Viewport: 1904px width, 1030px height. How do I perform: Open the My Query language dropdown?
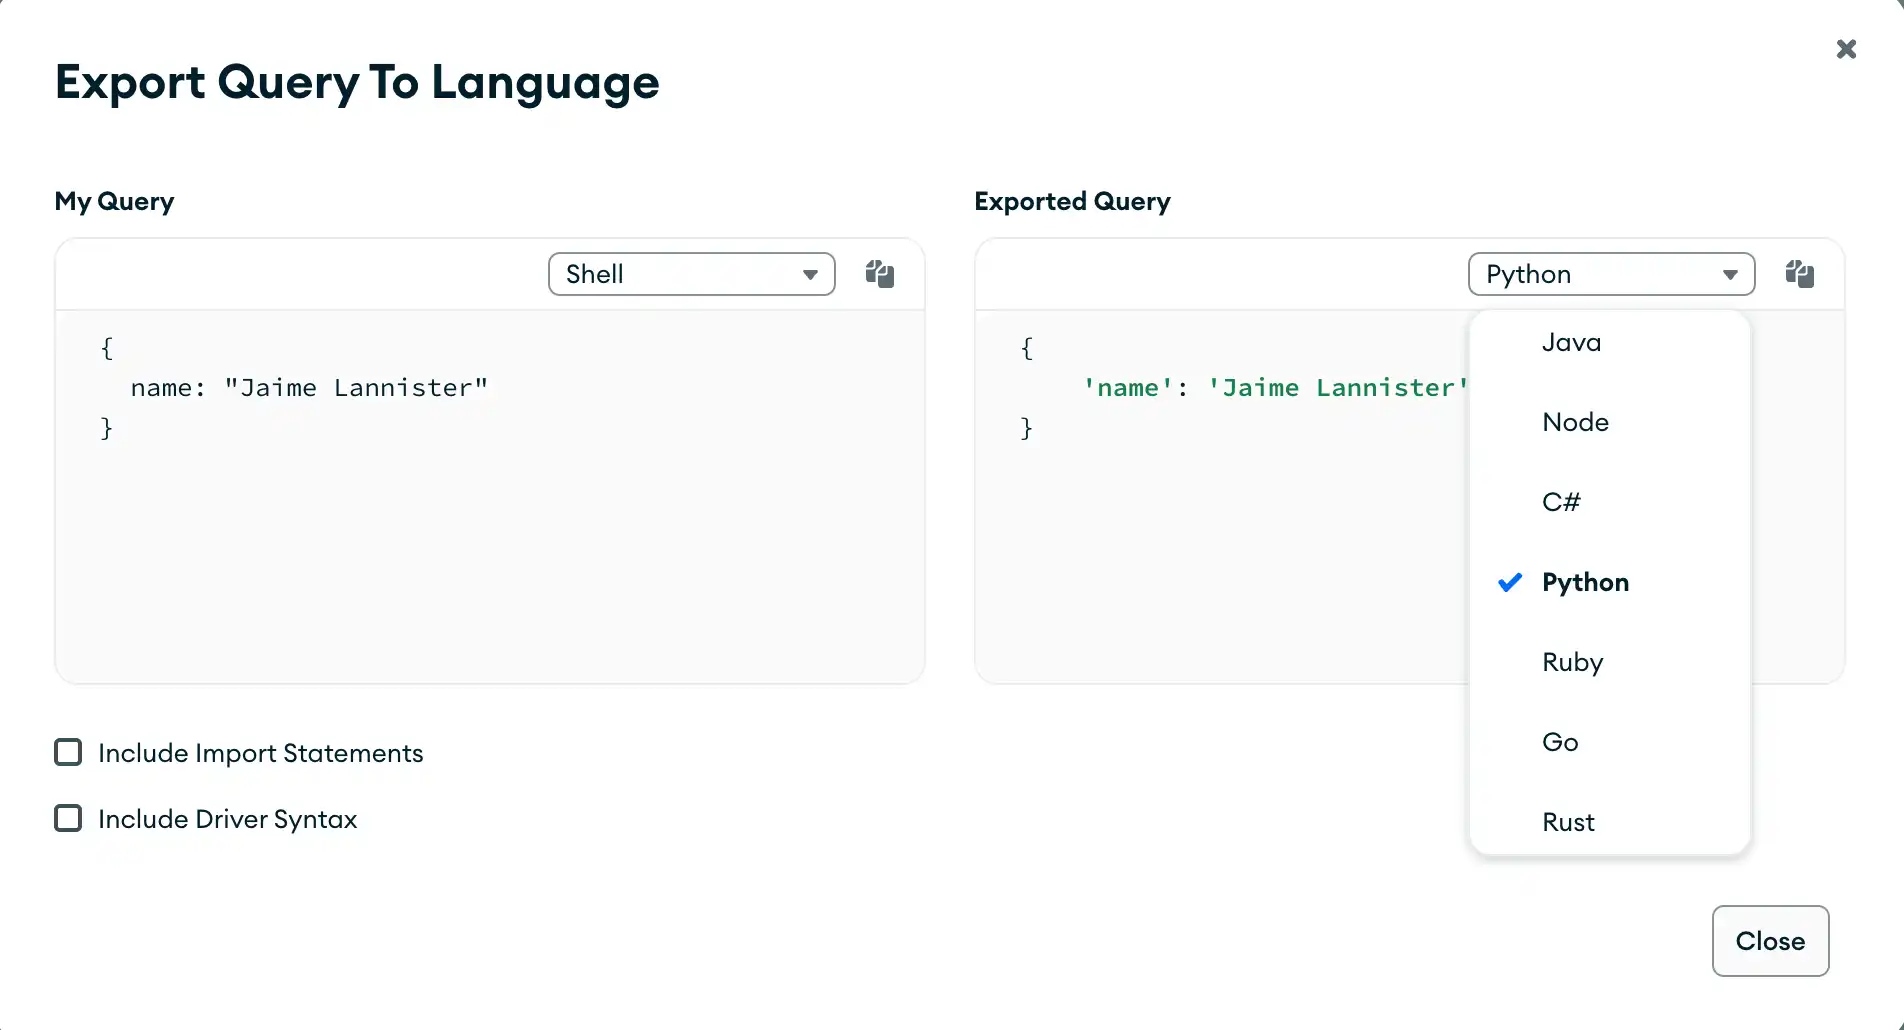point(691,274)
